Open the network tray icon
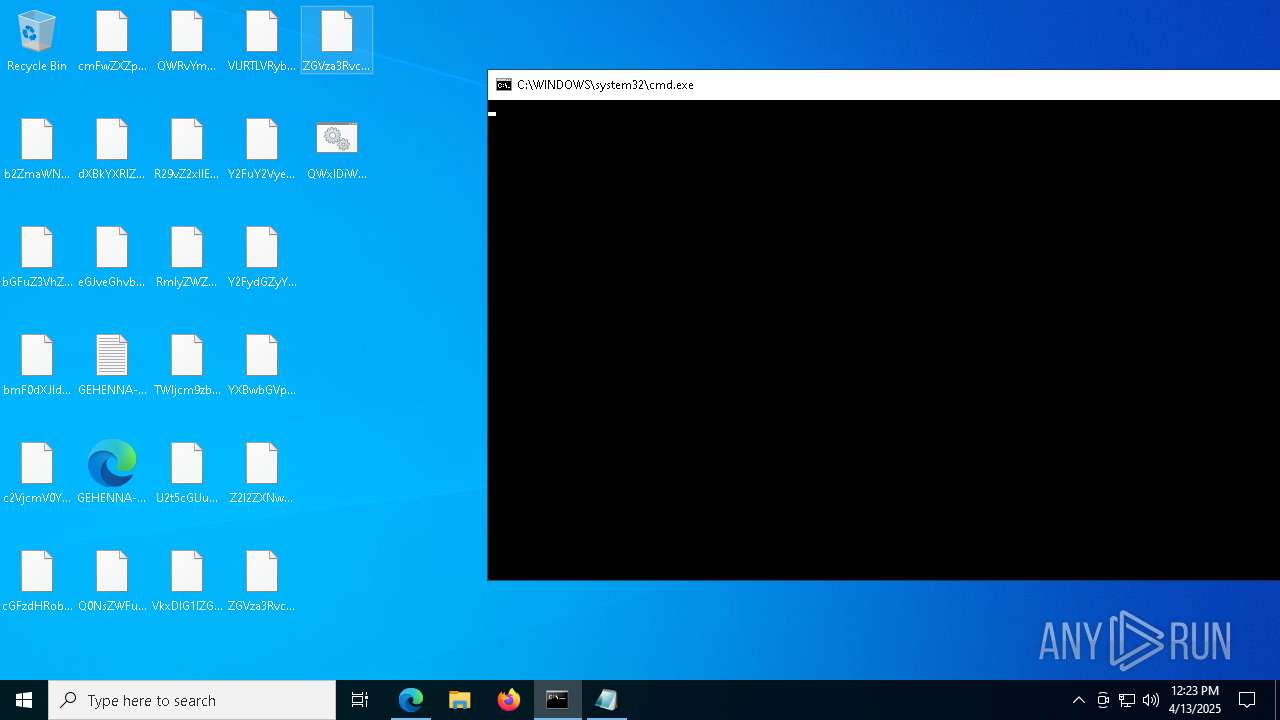This screenshot has width=1280, height=720. [1127, 700]
